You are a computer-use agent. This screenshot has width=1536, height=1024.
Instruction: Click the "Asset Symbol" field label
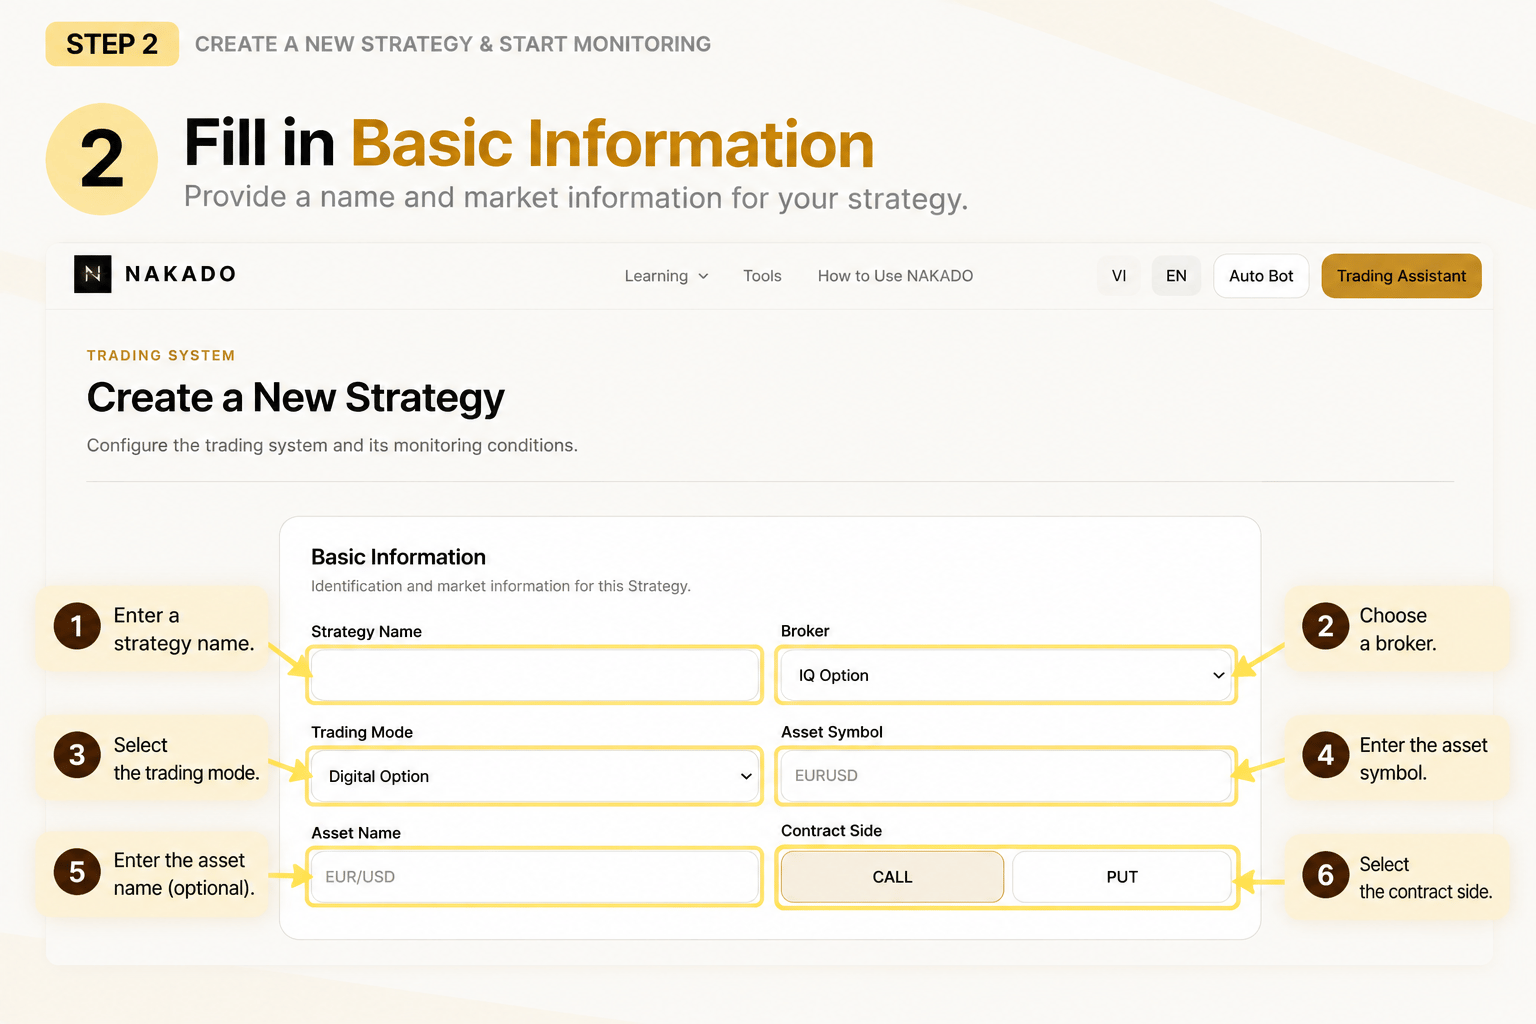click(832, 732)
